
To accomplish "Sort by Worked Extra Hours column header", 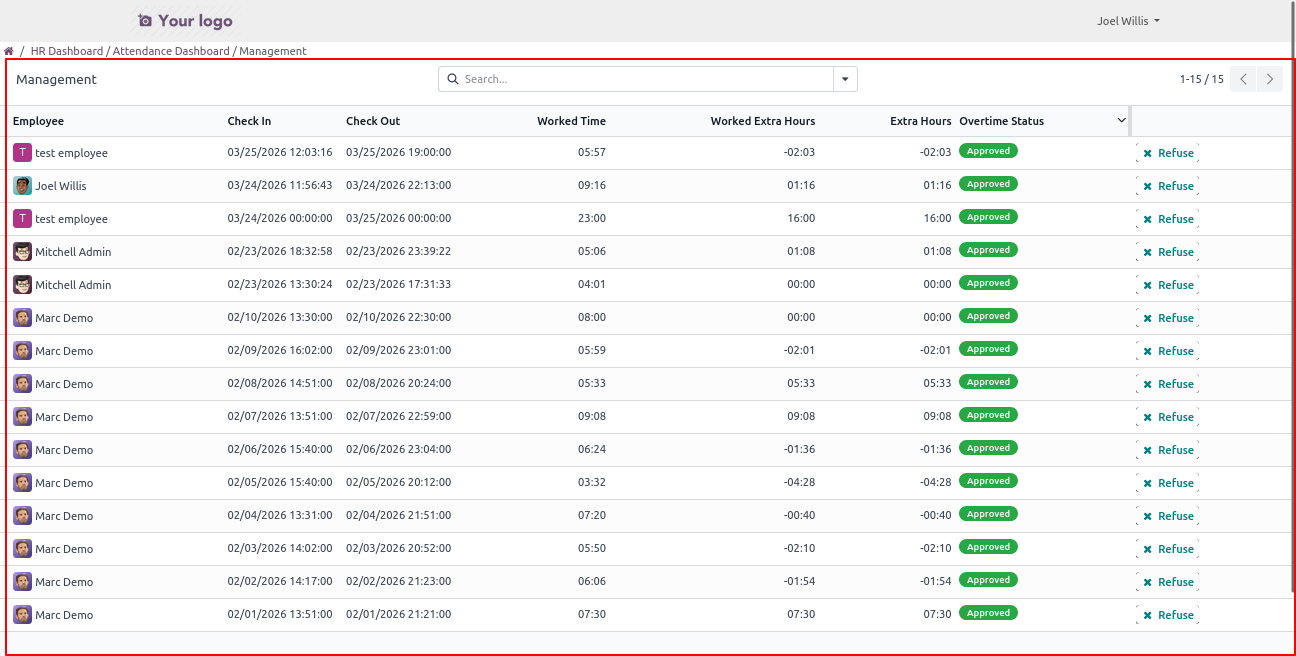I will click(762, 121).
